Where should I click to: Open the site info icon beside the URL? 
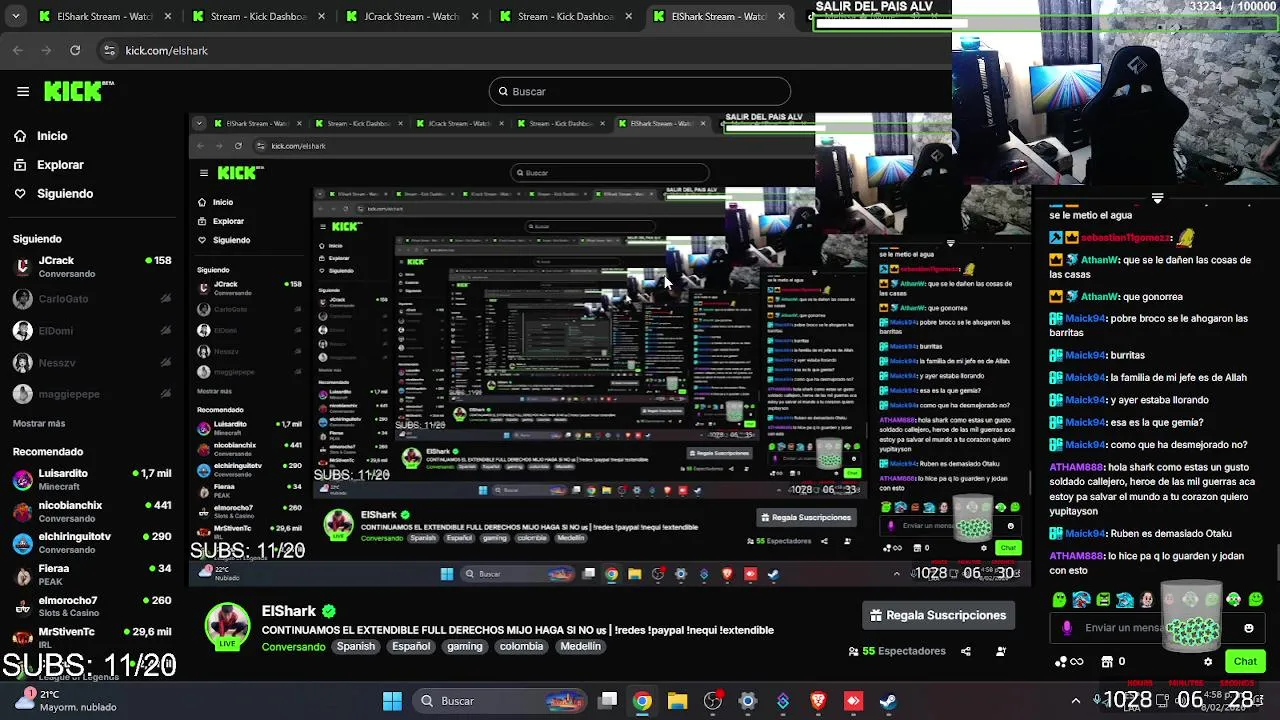pos(109,50)
